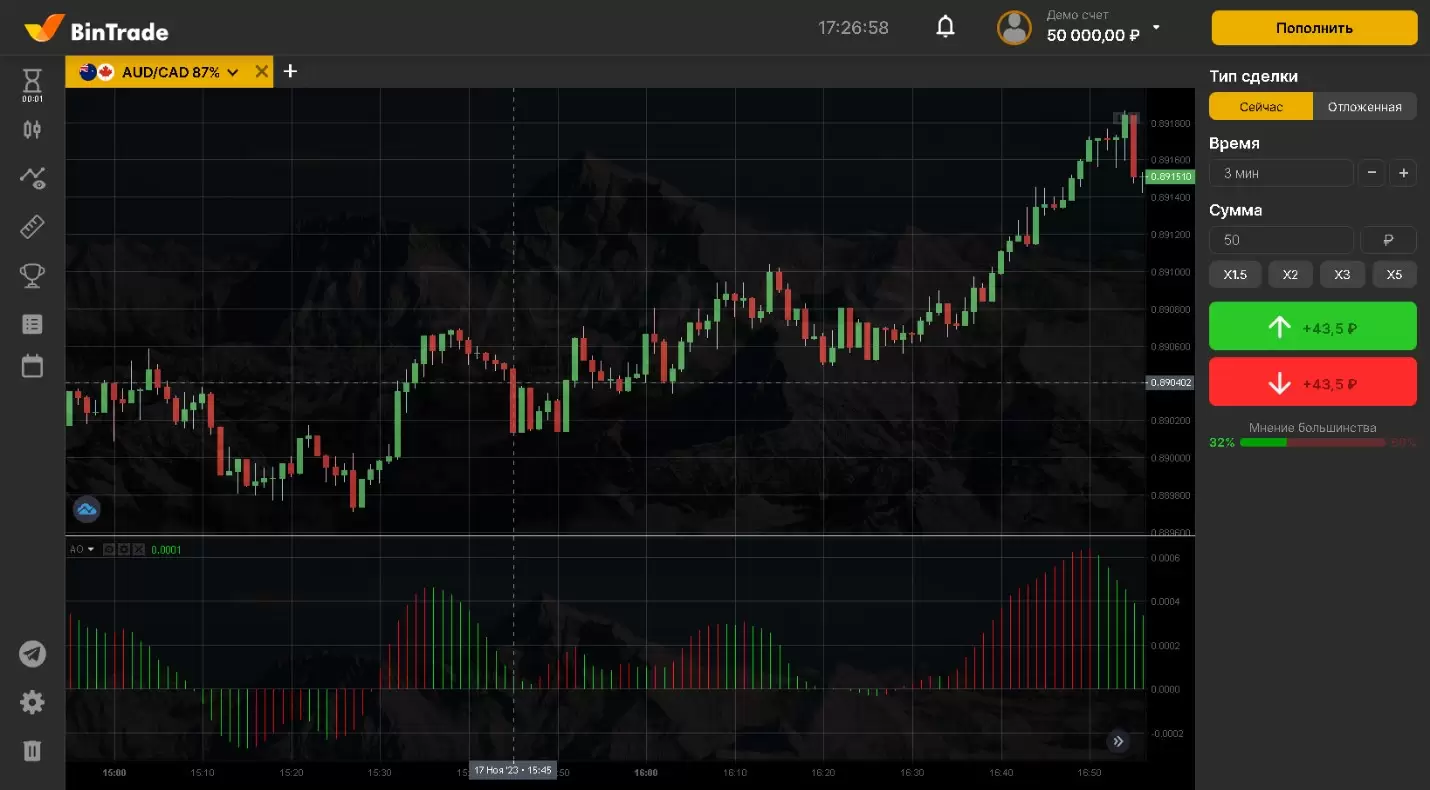Screen dimensions: 1430x790
Task: Expand the AUD/CAD asset dropdown
Action: pyautogui.click(x=232, y=72)
